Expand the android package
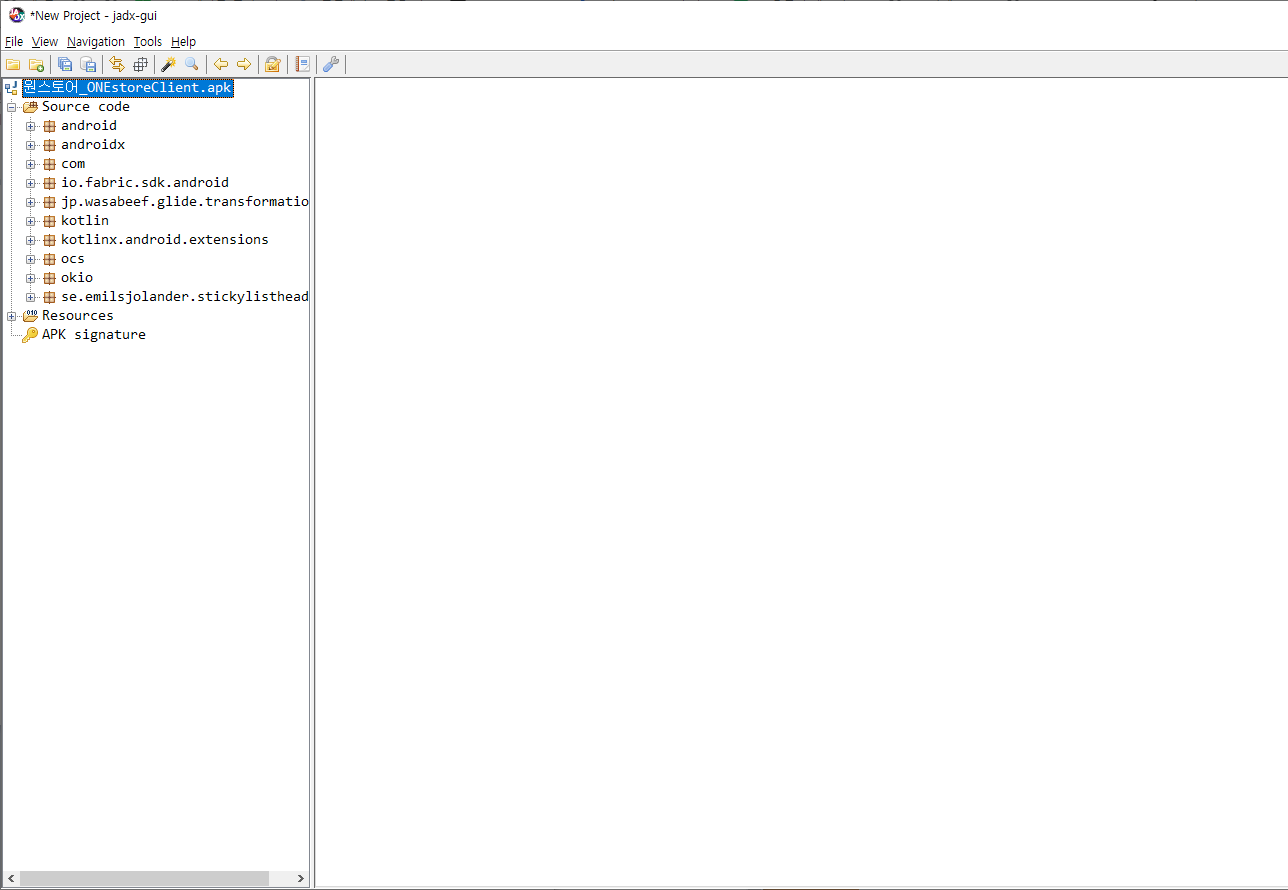The width and height of the screenshot is (1288, 890). 31,126
